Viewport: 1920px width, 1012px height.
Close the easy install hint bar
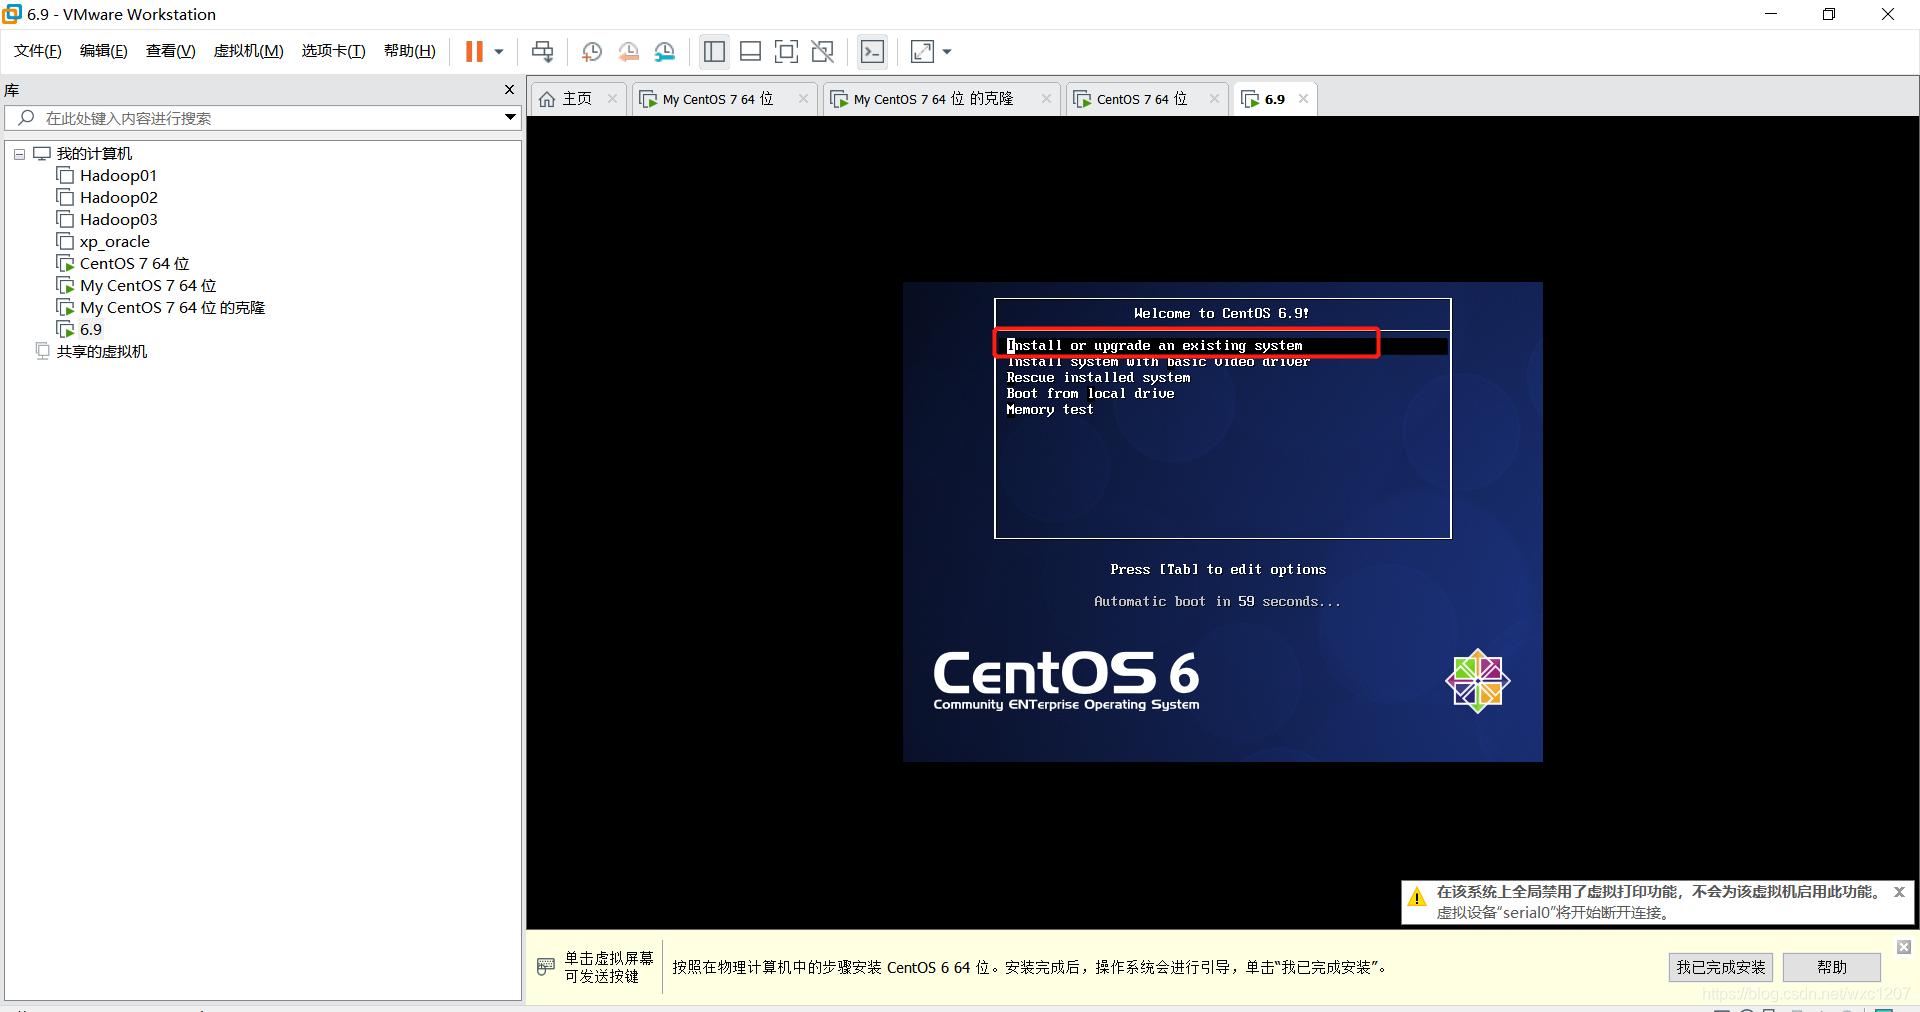pos(1904,947)
